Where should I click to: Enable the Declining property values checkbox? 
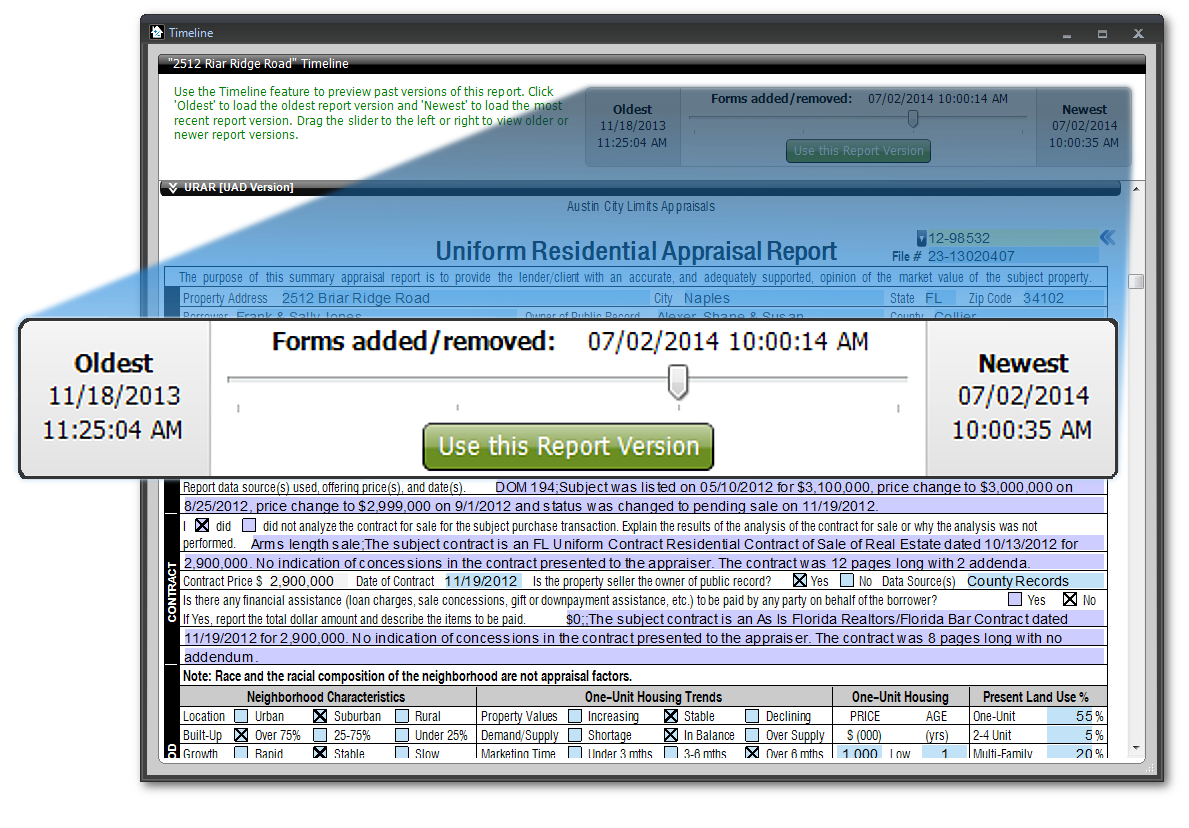752,716
